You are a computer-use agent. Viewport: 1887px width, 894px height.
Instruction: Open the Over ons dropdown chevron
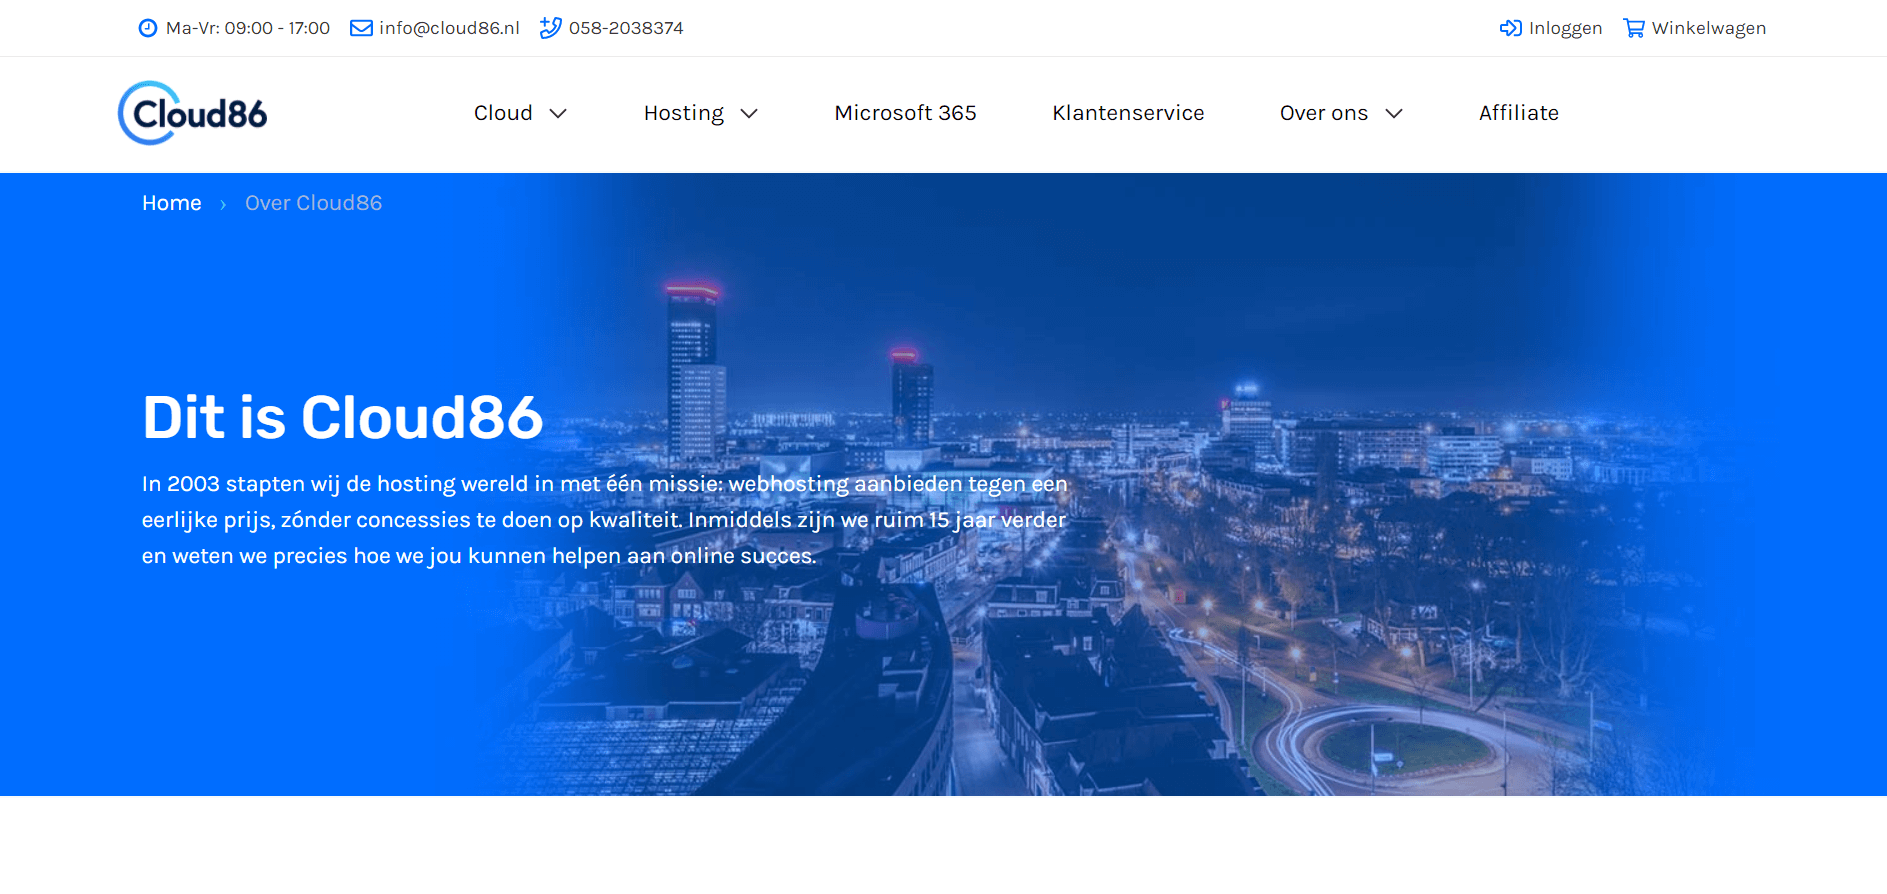pos(1393,114)
